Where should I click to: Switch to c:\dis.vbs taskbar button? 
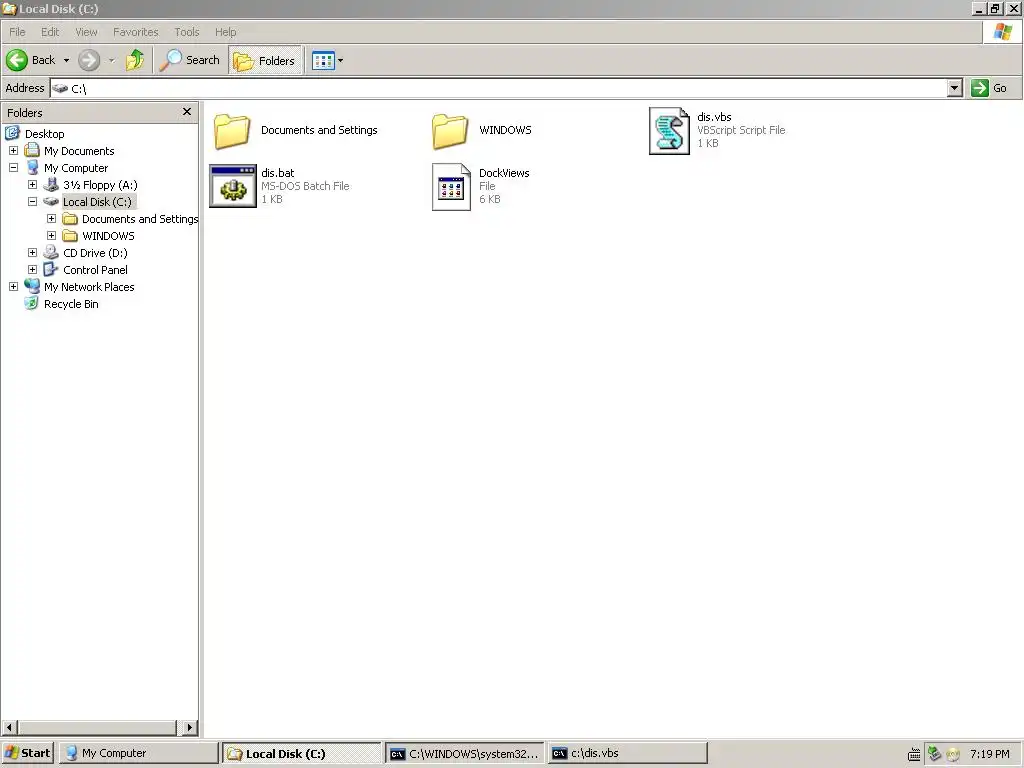point(627,753)
